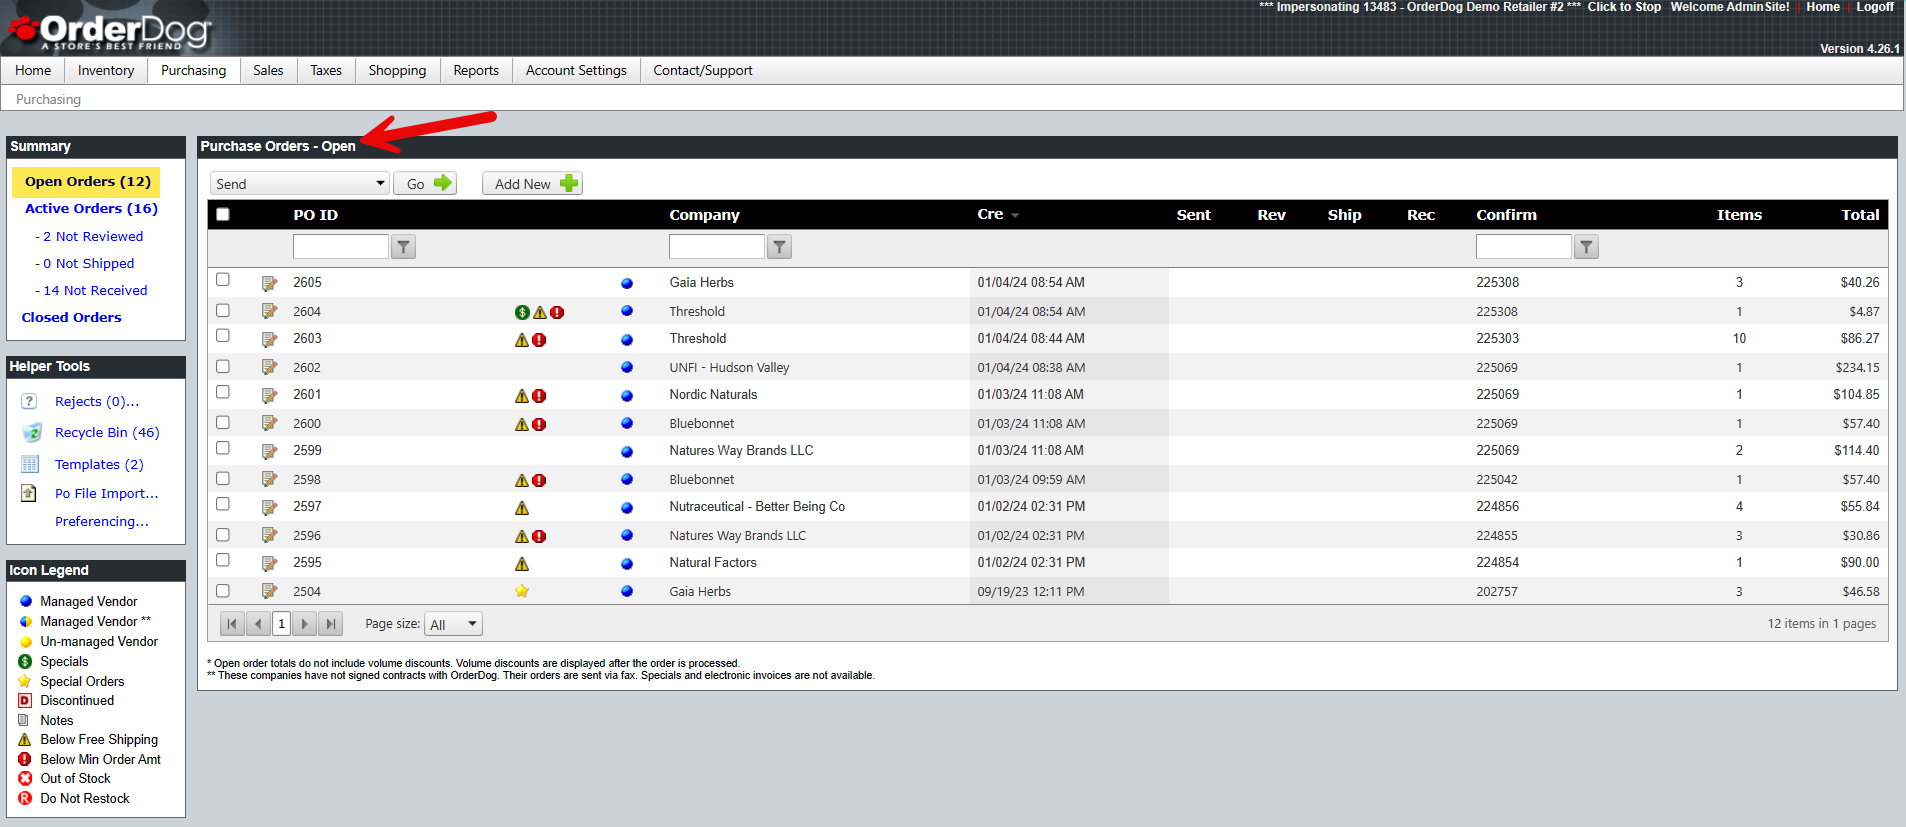The image size is (1906, 827).
Task: Check the box for PO 2597
Action: pyautogui.click(x=223, y=504)
